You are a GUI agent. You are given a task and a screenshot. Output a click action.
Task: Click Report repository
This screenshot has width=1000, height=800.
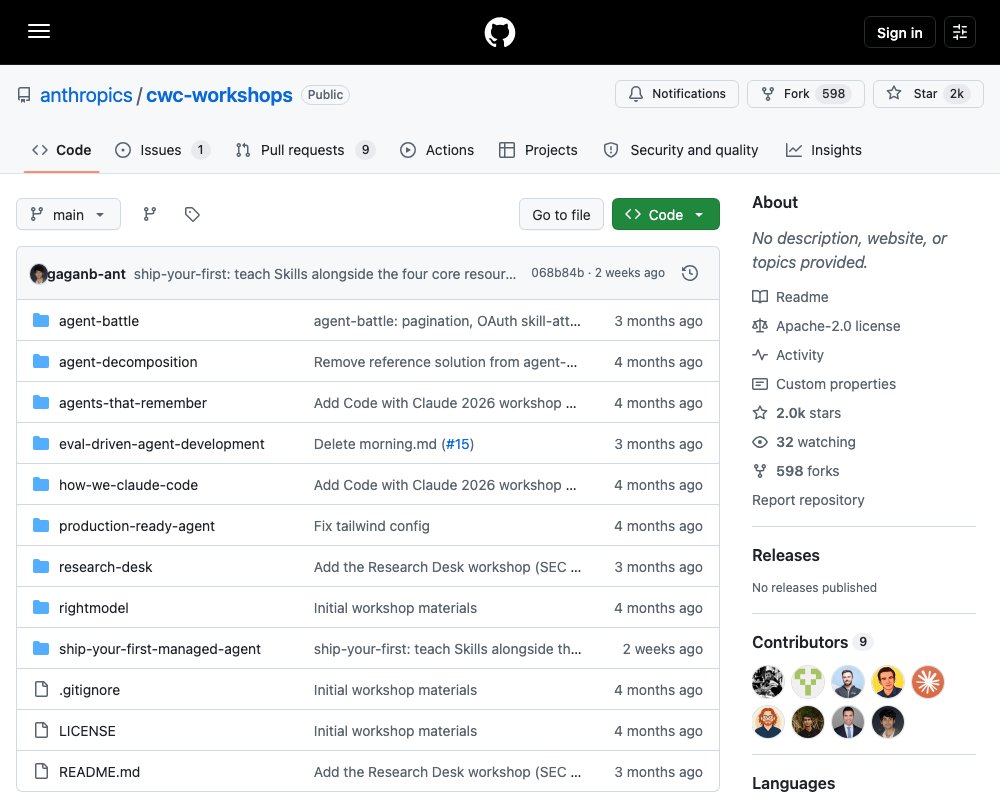click(808, 500)
